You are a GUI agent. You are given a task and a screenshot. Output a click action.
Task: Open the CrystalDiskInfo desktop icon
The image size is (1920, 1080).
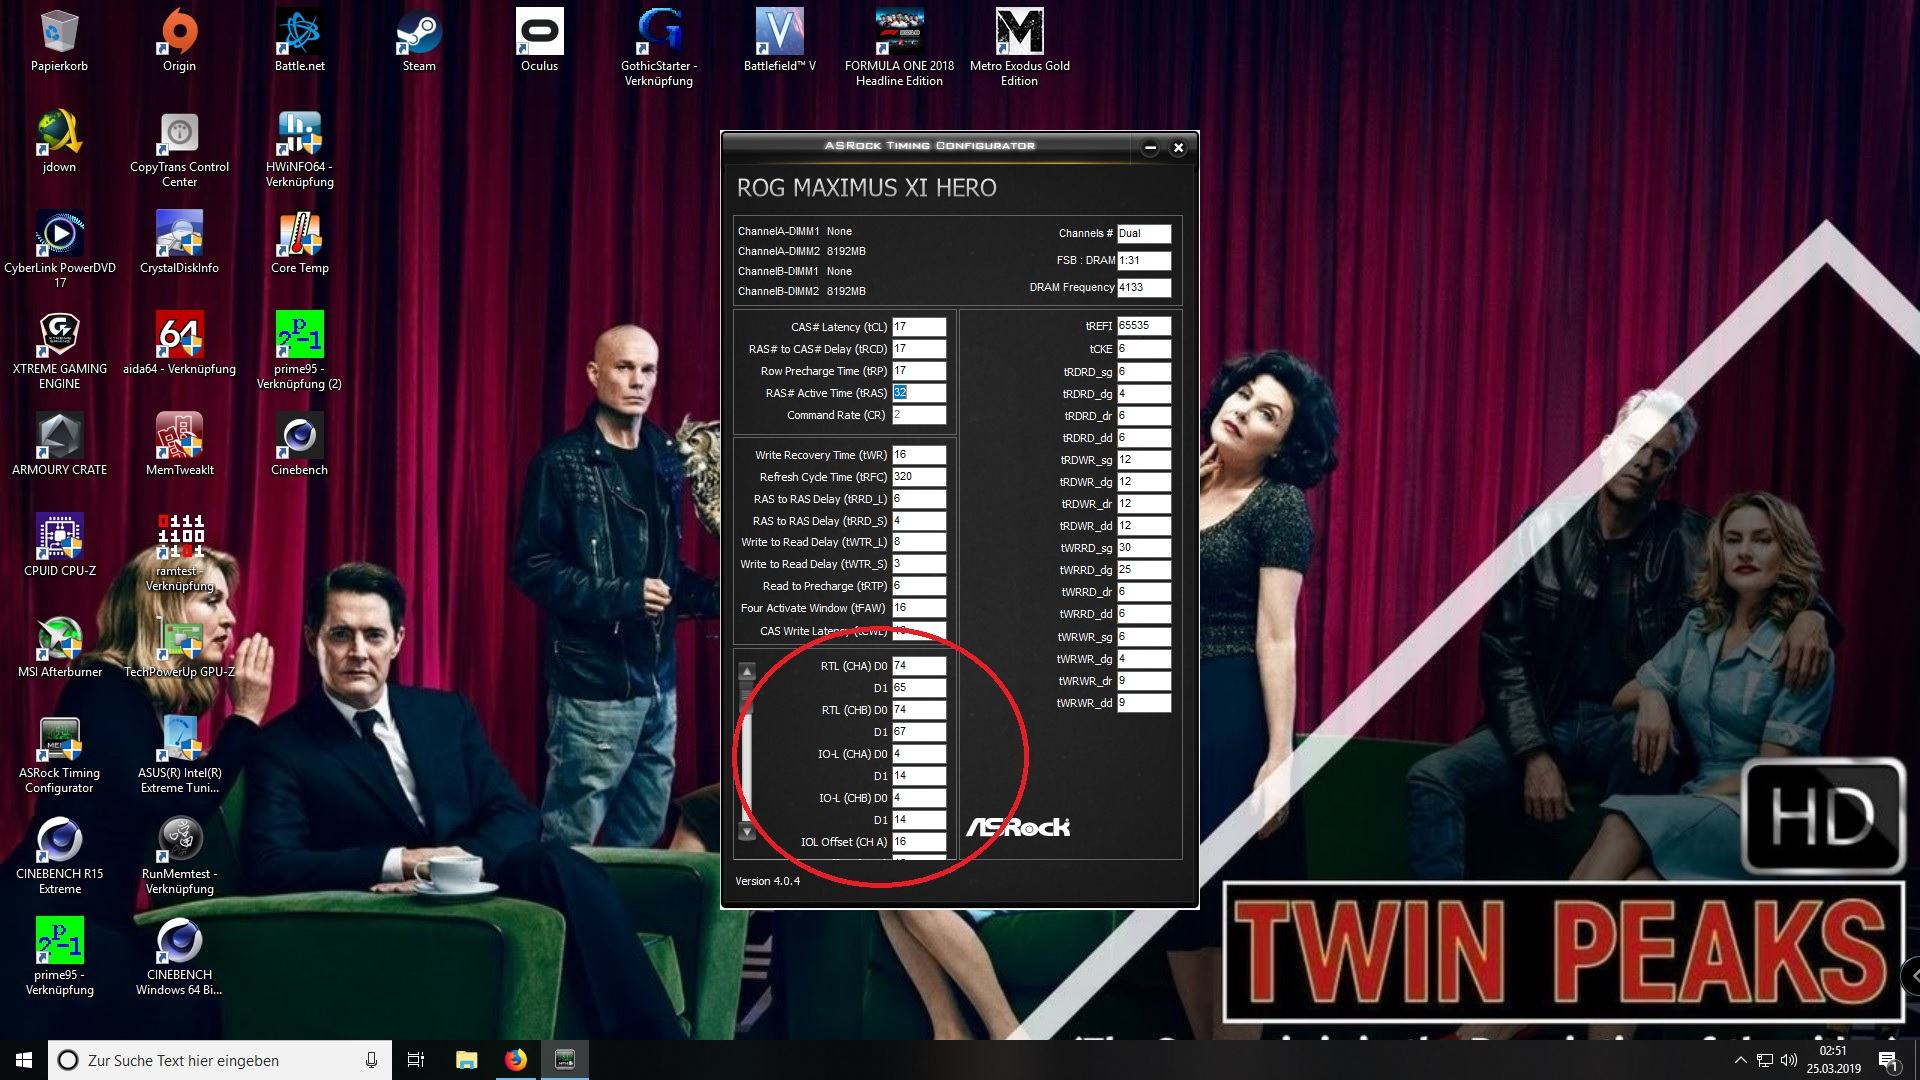179,243
